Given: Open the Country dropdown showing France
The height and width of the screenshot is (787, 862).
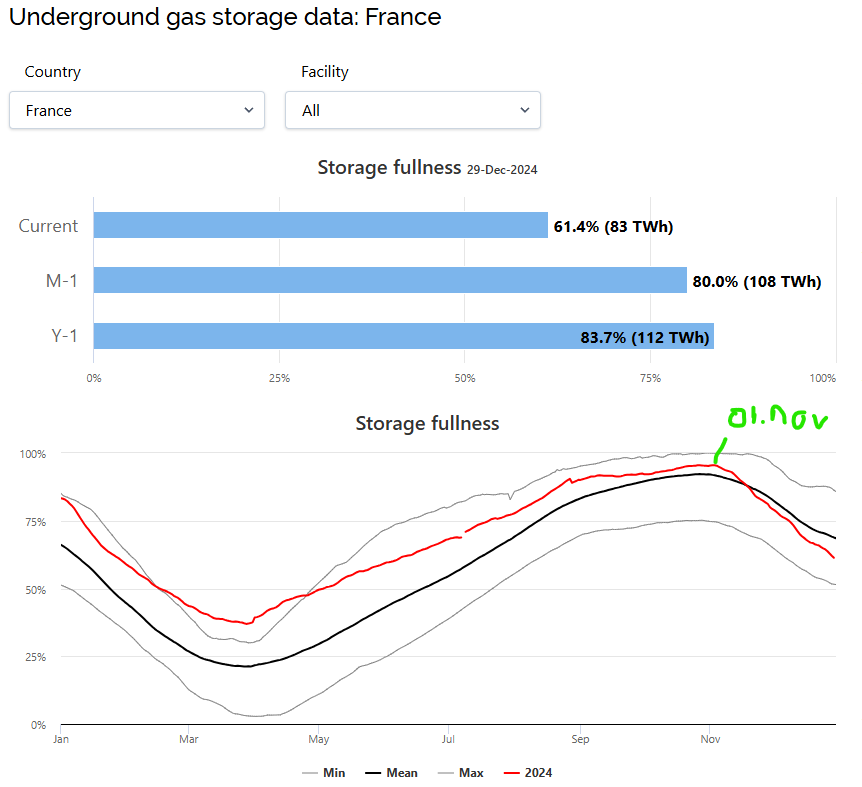Looking at the screenshot, I should (x=136, y=110).
